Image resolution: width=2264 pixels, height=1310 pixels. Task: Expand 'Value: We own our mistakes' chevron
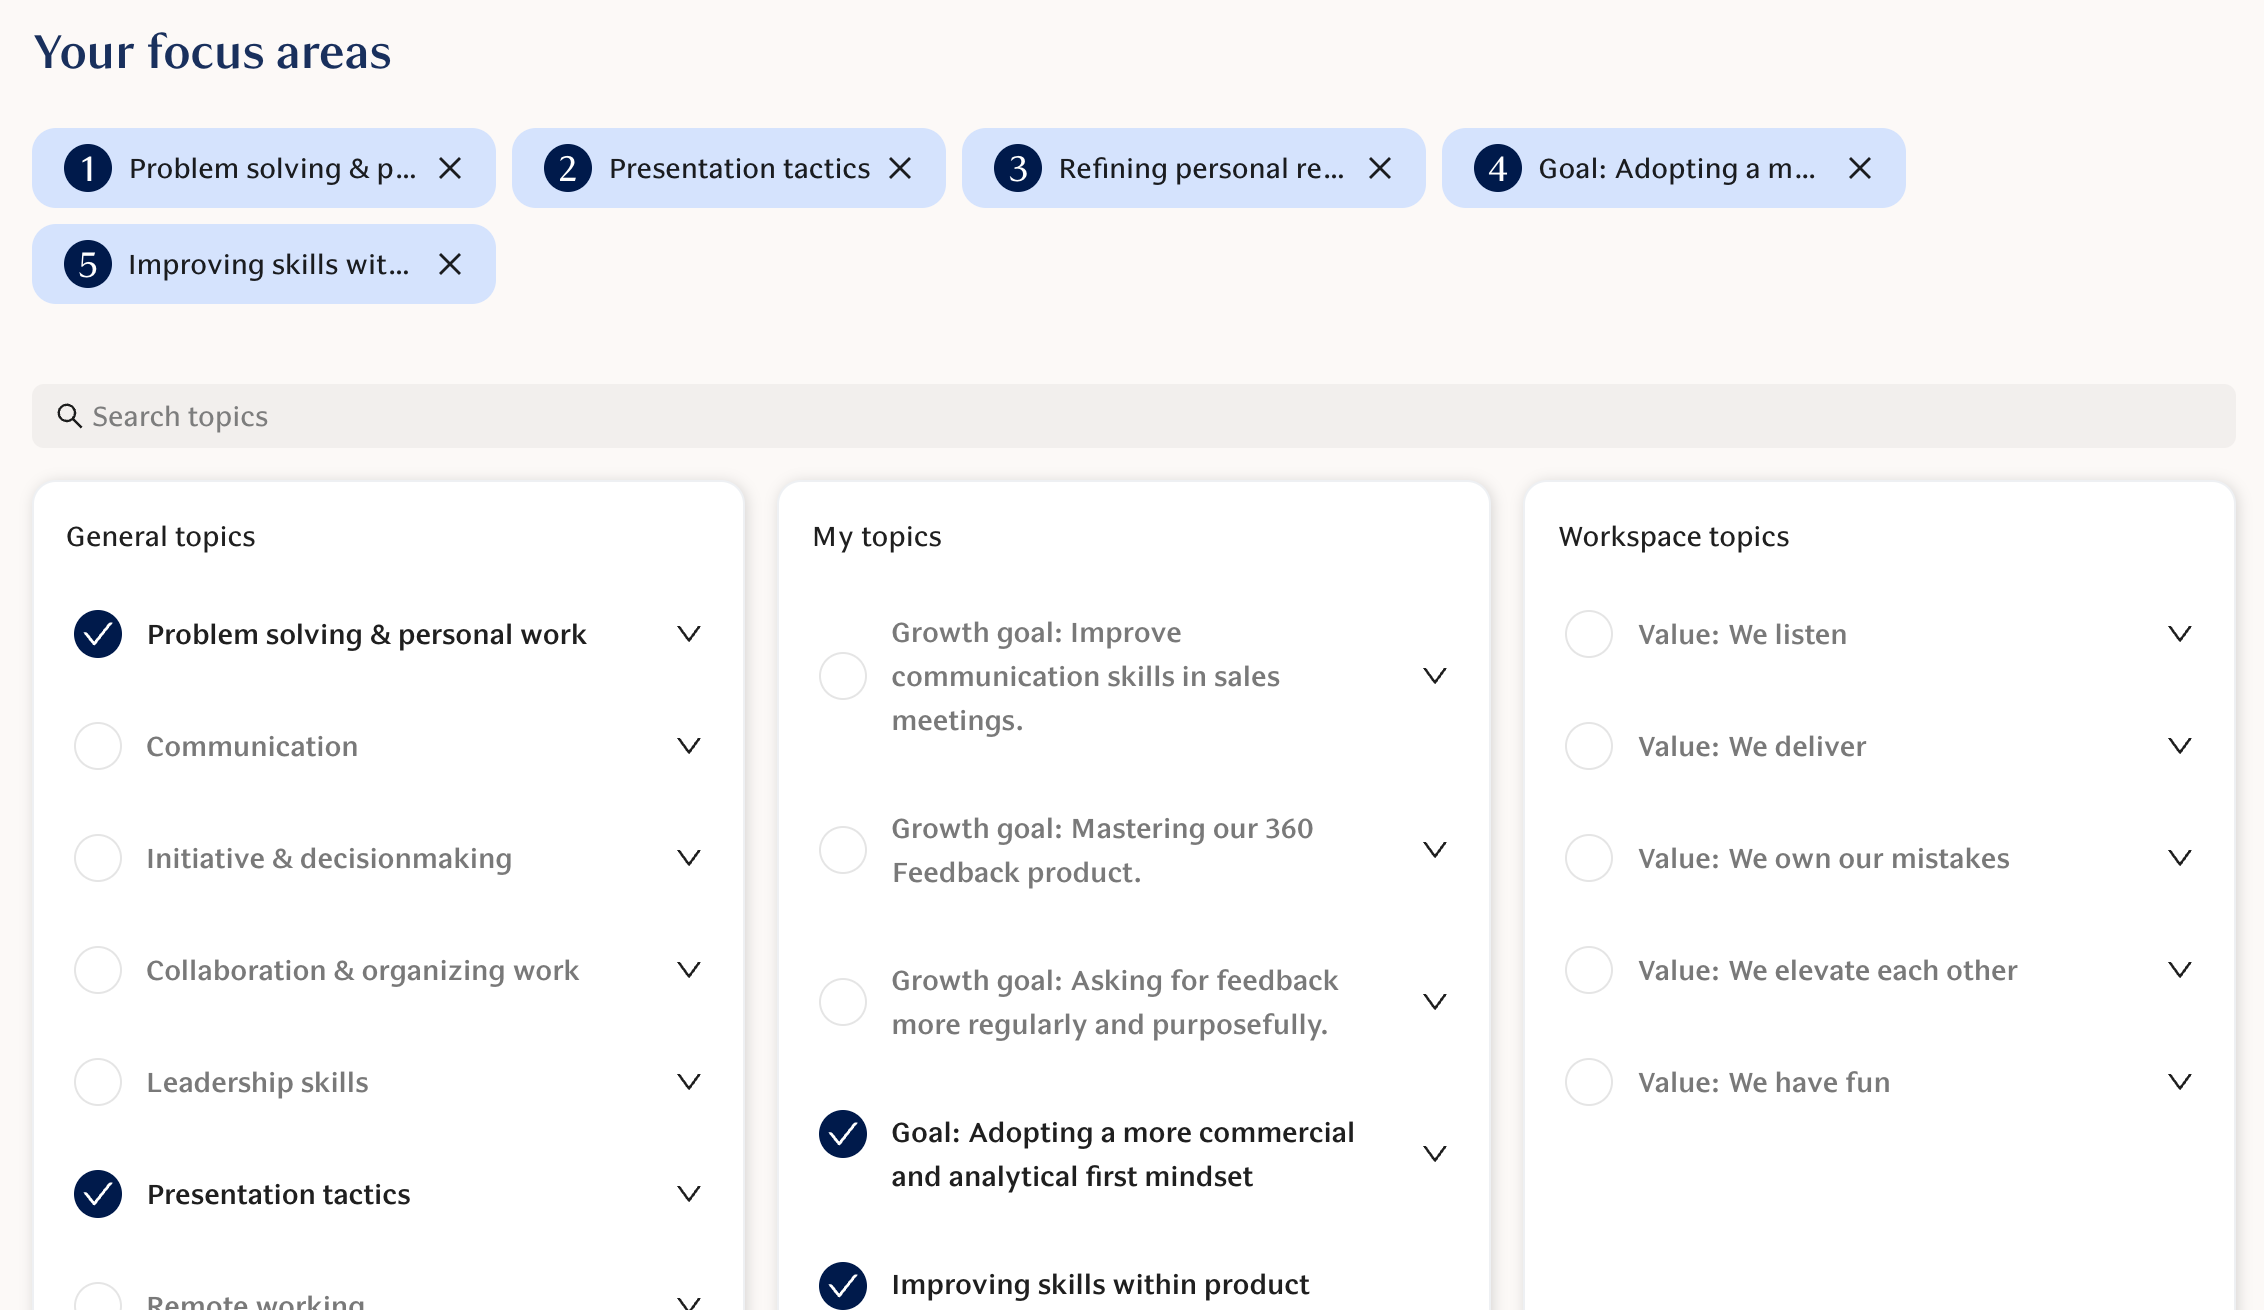(2180, 858)
